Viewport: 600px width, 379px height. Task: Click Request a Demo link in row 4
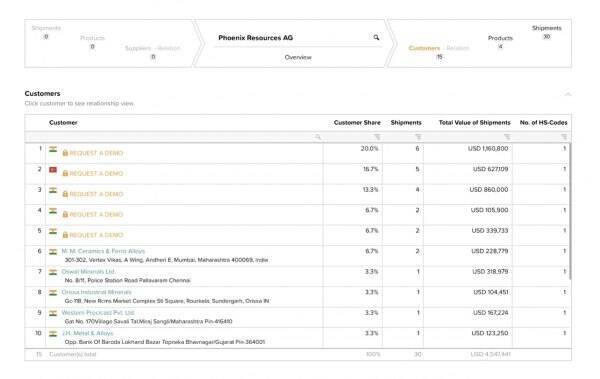(x=96, y=214)
